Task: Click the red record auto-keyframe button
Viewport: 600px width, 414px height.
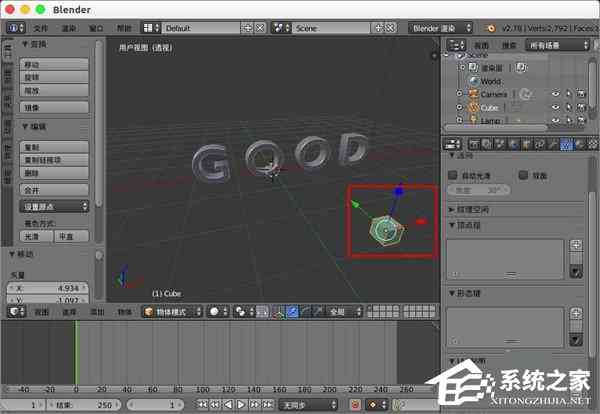Action: tap(355, 404)
